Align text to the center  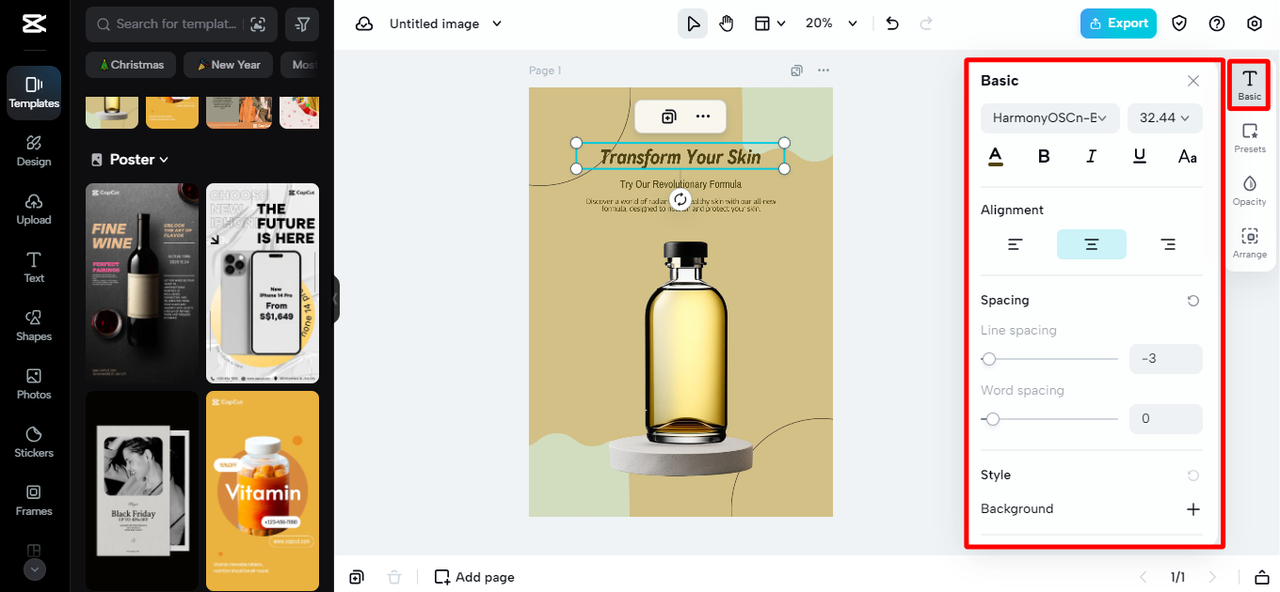[x=1091, y=244]
